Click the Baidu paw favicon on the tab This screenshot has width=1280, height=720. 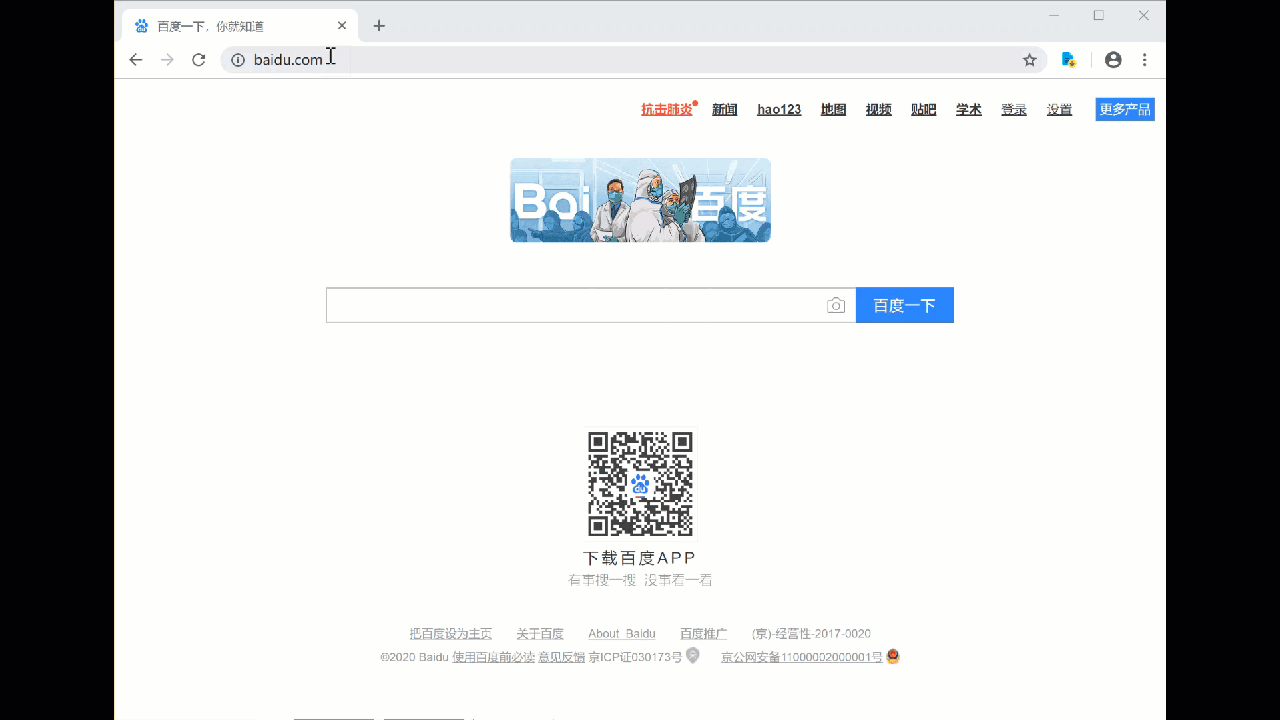(x=141, y=26)
